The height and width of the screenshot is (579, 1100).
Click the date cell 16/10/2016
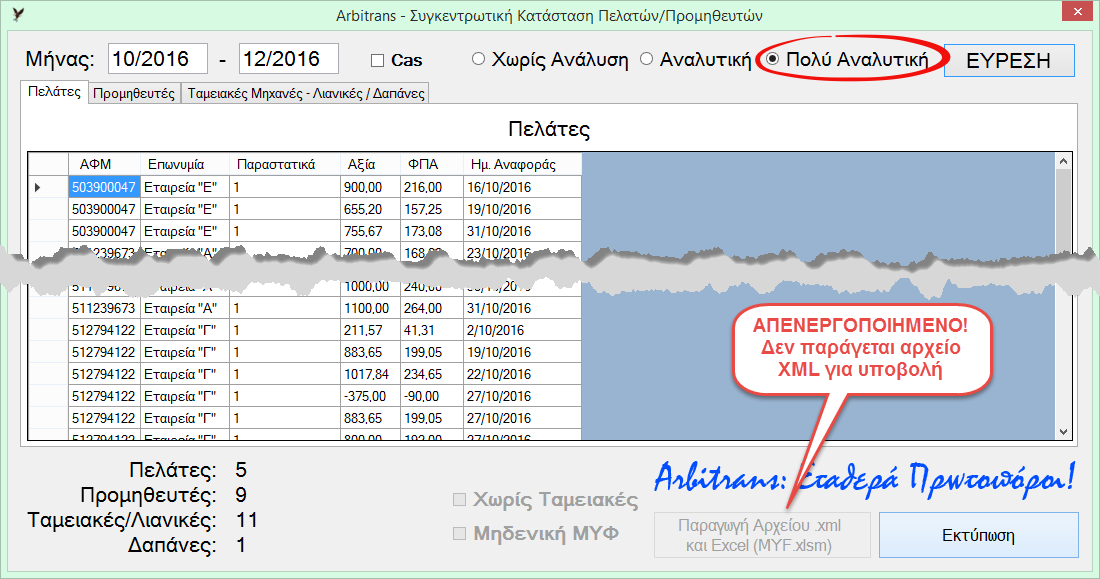tap(523, 187)
